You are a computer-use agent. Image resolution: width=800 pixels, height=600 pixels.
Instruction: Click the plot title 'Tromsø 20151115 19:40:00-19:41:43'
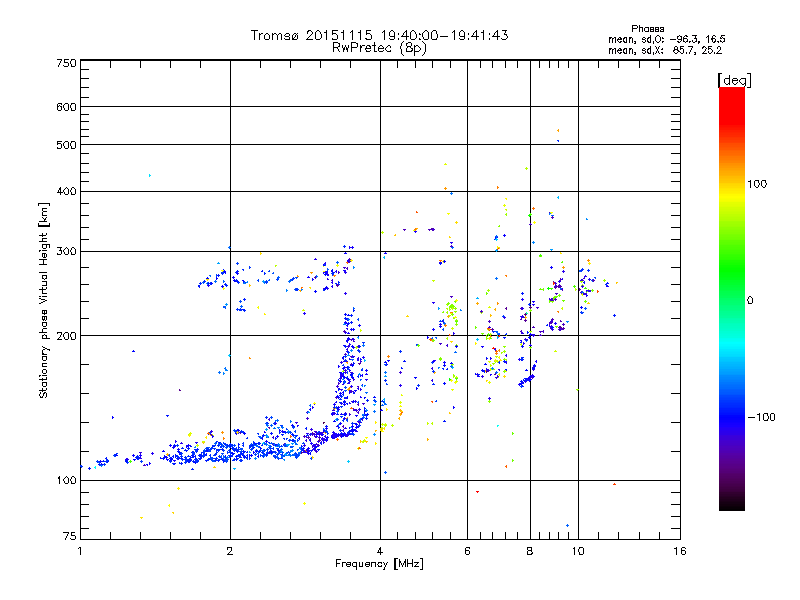[379, 35]
